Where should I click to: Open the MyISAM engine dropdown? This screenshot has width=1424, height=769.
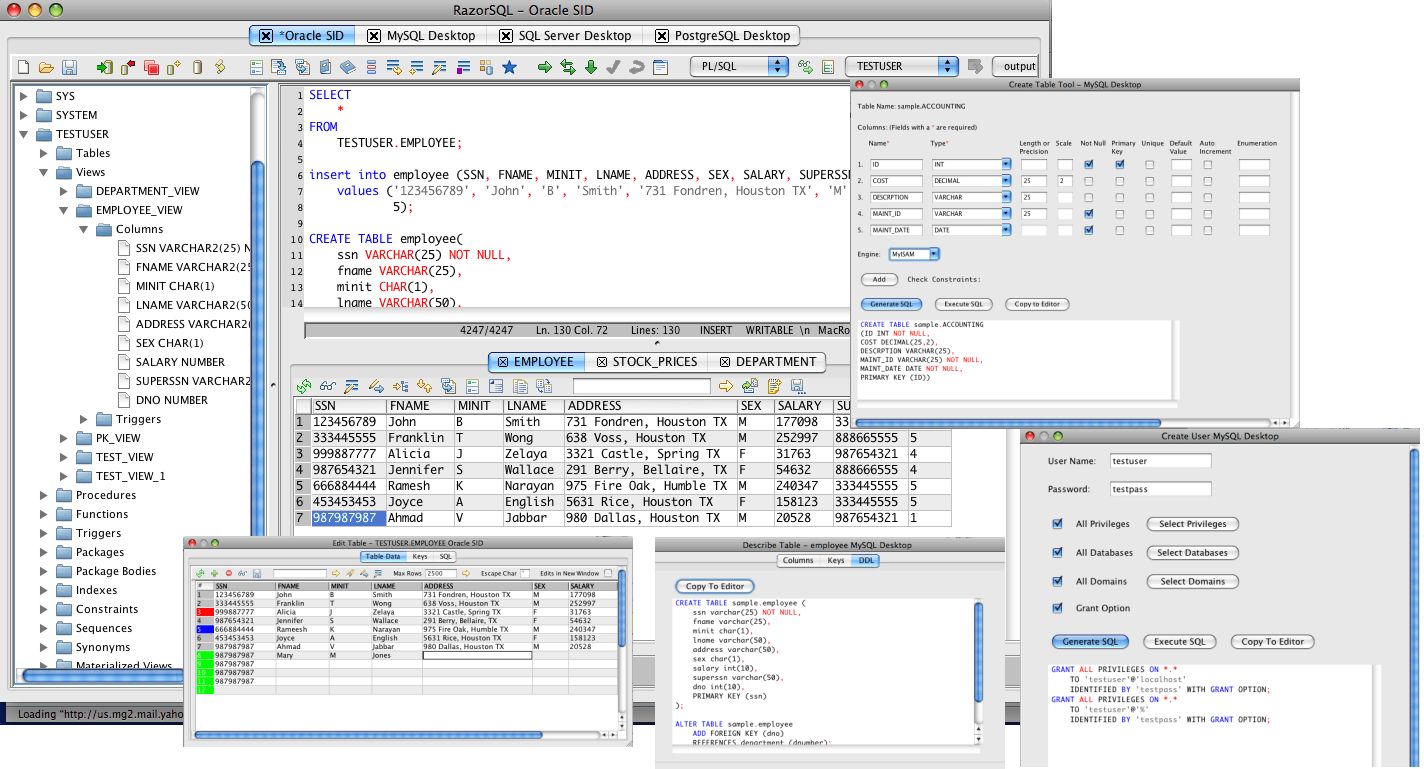coord(932,253)
